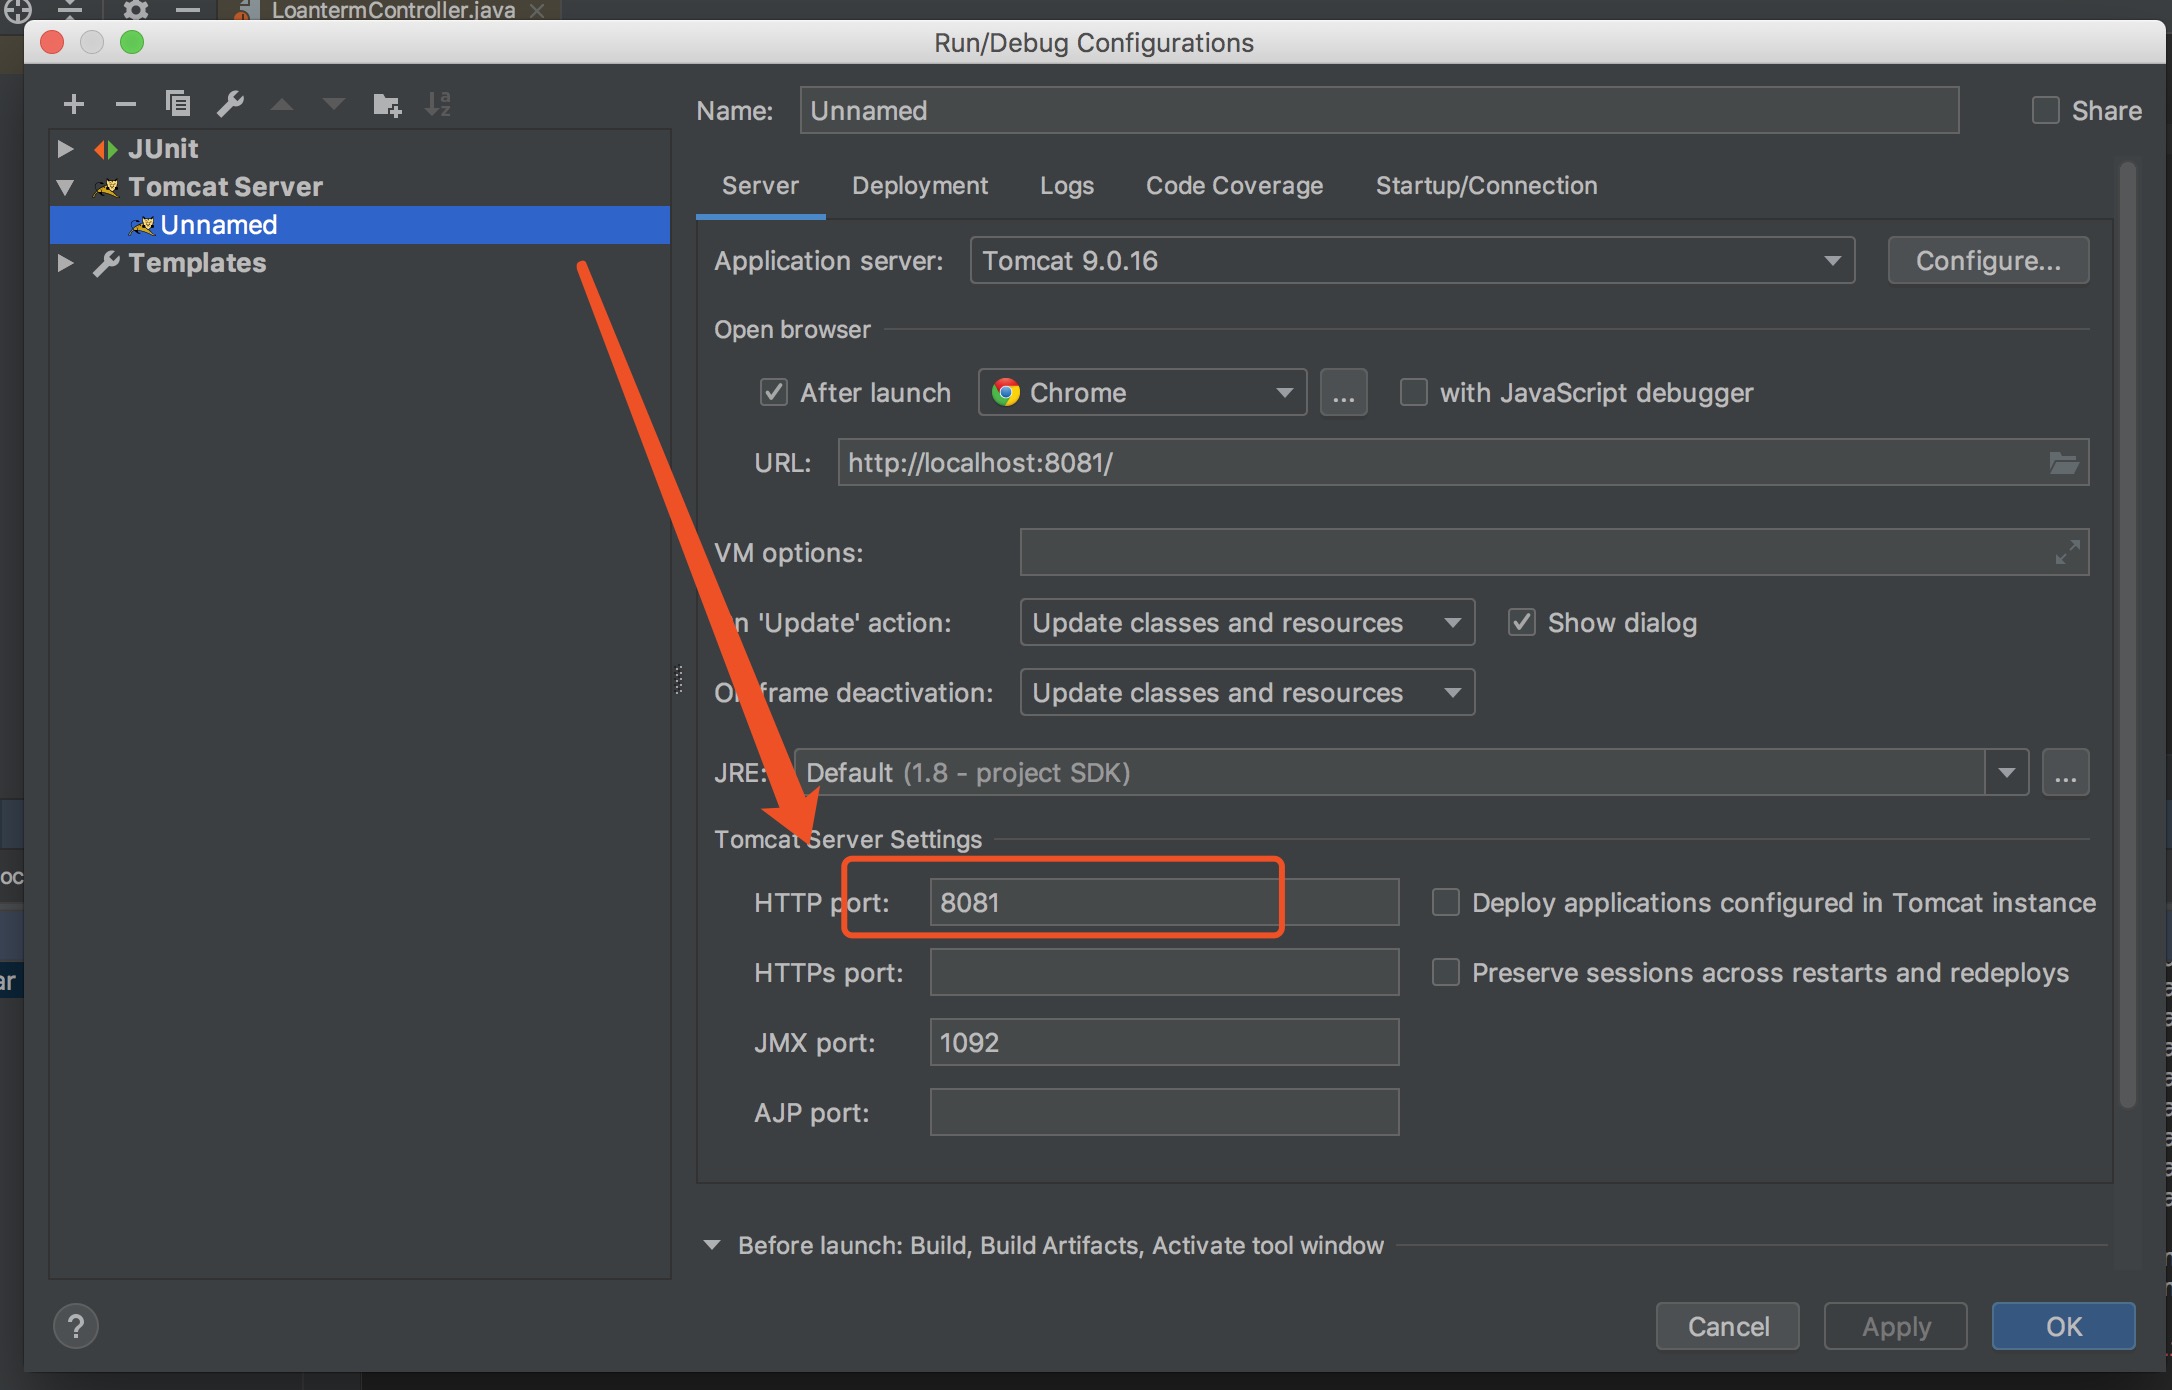Sort configurations alphabetically icon

439,104
